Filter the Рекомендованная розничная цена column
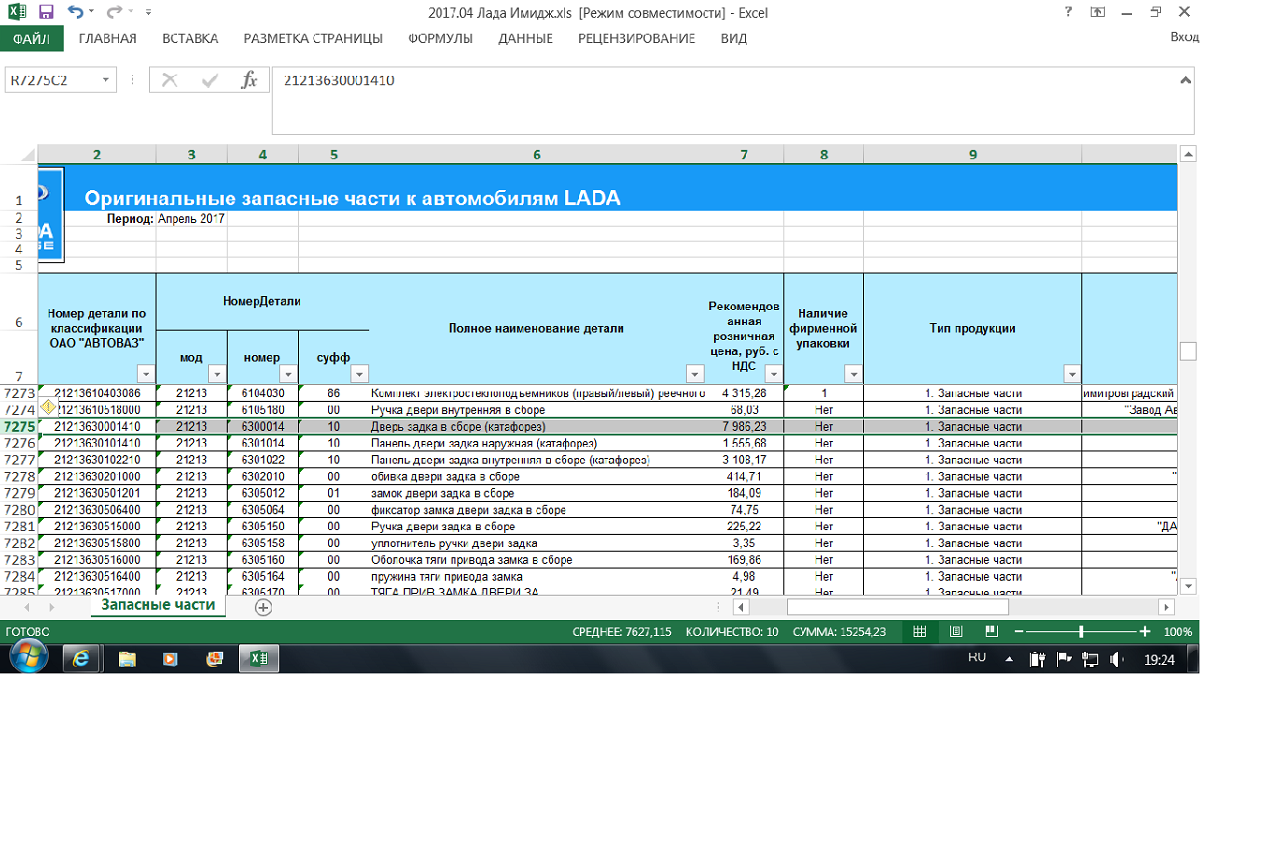1280x842 pixels. (x=774, y=374)
